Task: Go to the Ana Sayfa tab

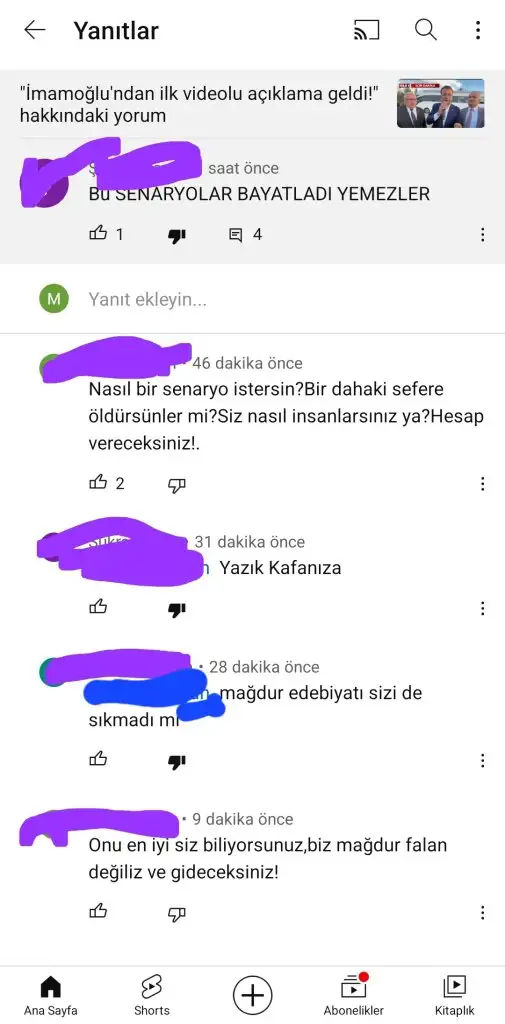Action: 51,995
